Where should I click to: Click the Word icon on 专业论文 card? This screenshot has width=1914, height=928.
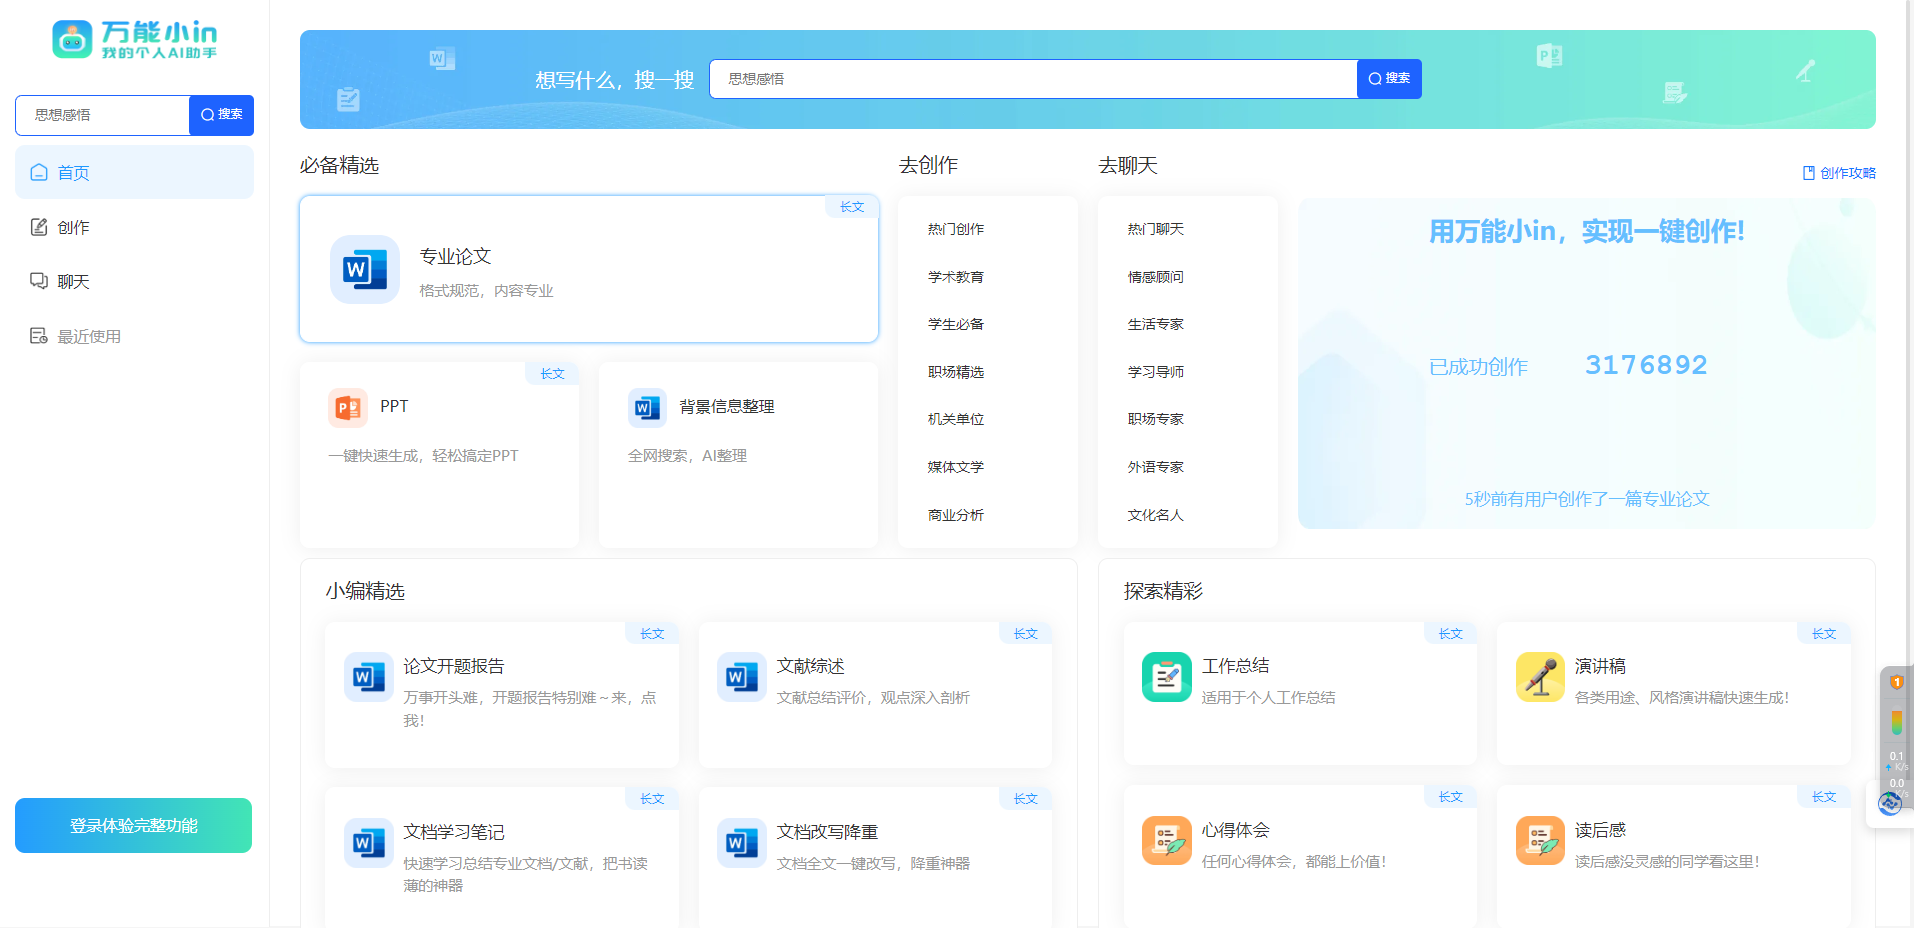tap(364, 269)
